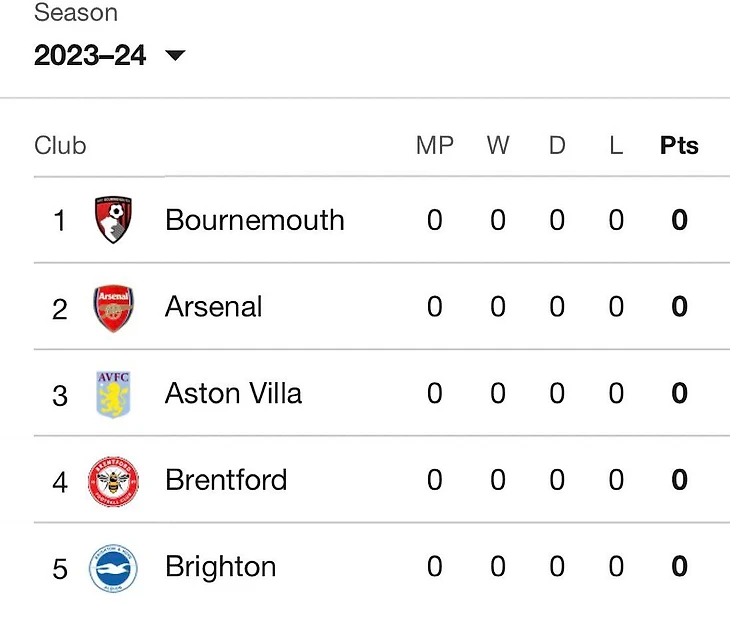This screenshot has width=730, height=622.
Task: Click the Brentford bee crest icon
Action: tap(113, 481)
